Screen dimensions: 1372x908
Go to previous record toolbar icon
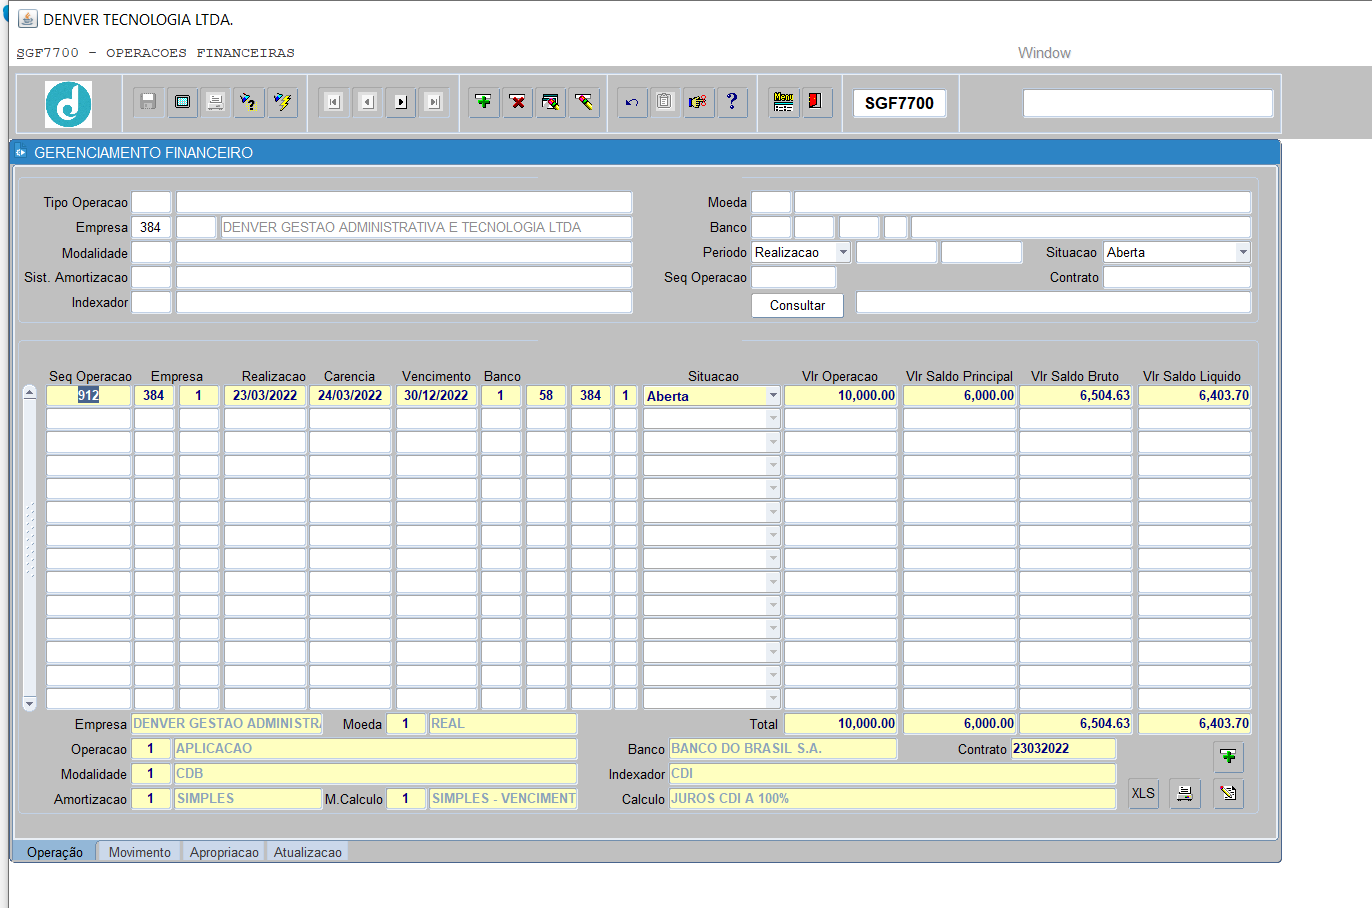(368, 102)
